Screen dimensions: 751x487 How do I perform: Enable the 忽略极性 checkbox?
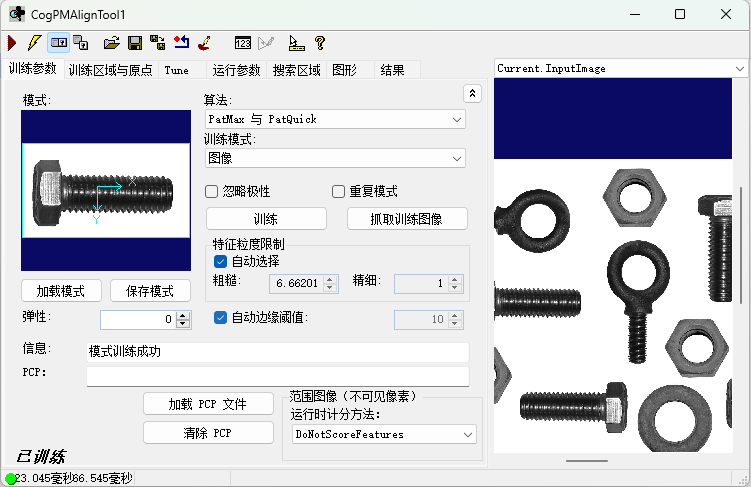211,192
